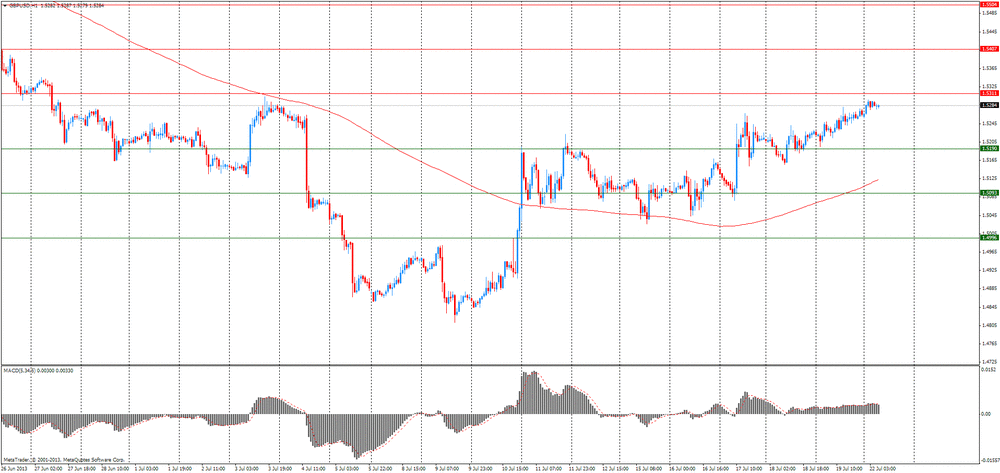The width and height of the screenshot is (1000, 473).
Task: Click the green 1.4996 support price label
Action: [989, 238]
